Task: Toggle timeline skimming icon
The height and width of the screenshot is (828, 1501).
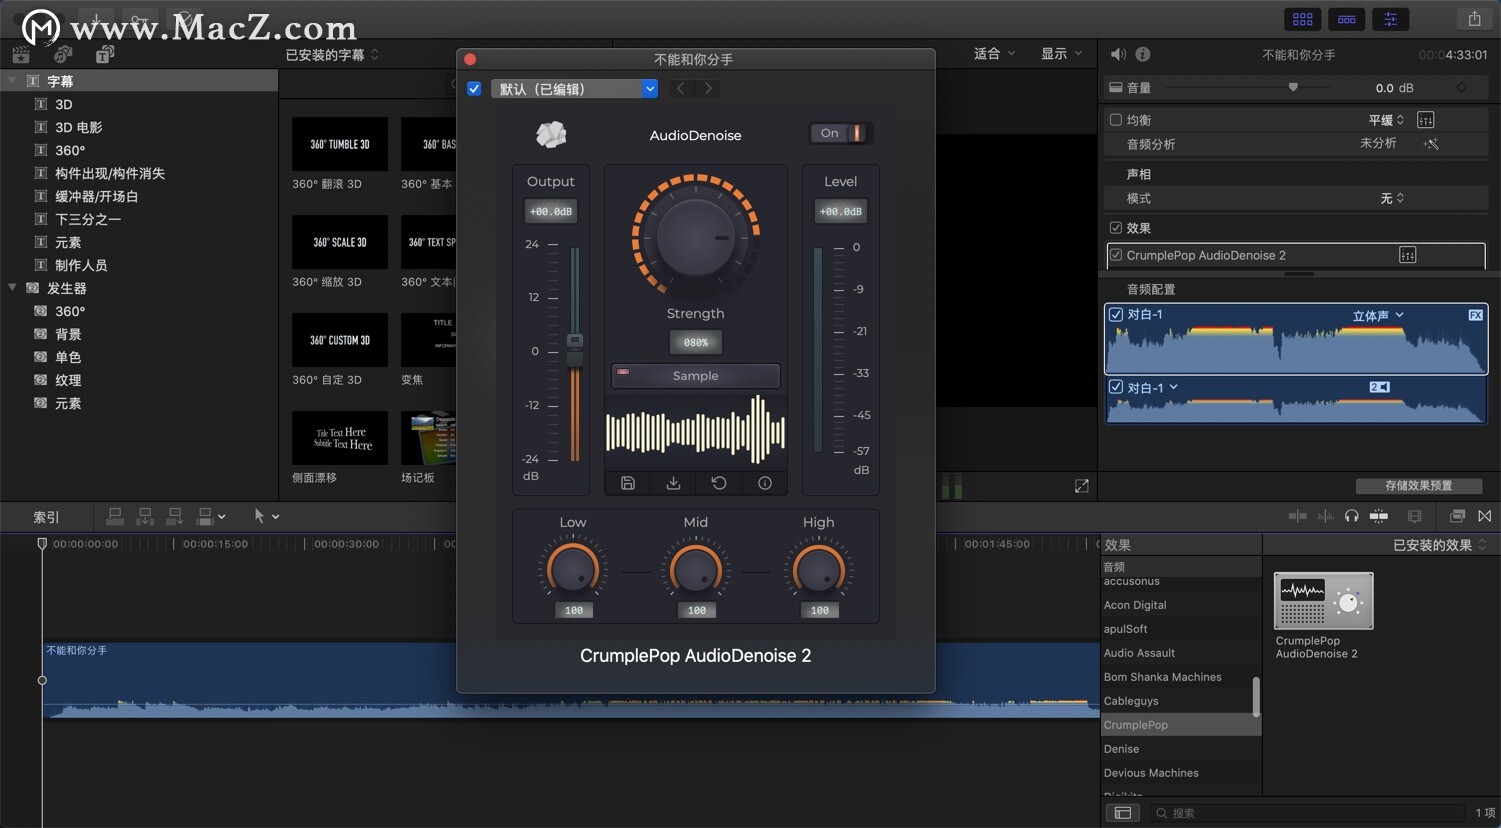Action: (1298, 516)
